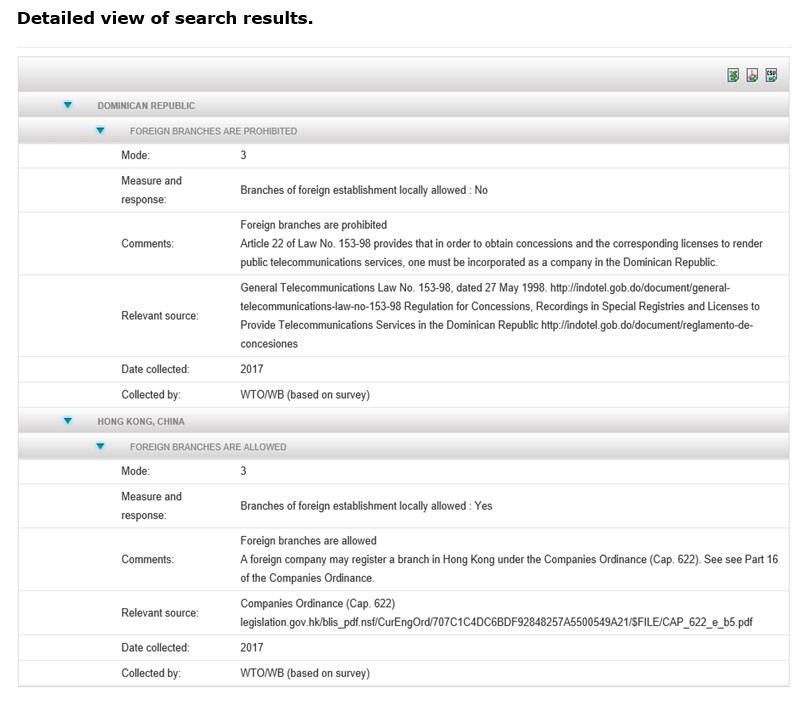Download the search results as CSV
The image size is (801, 709).
tap(771, 75)
